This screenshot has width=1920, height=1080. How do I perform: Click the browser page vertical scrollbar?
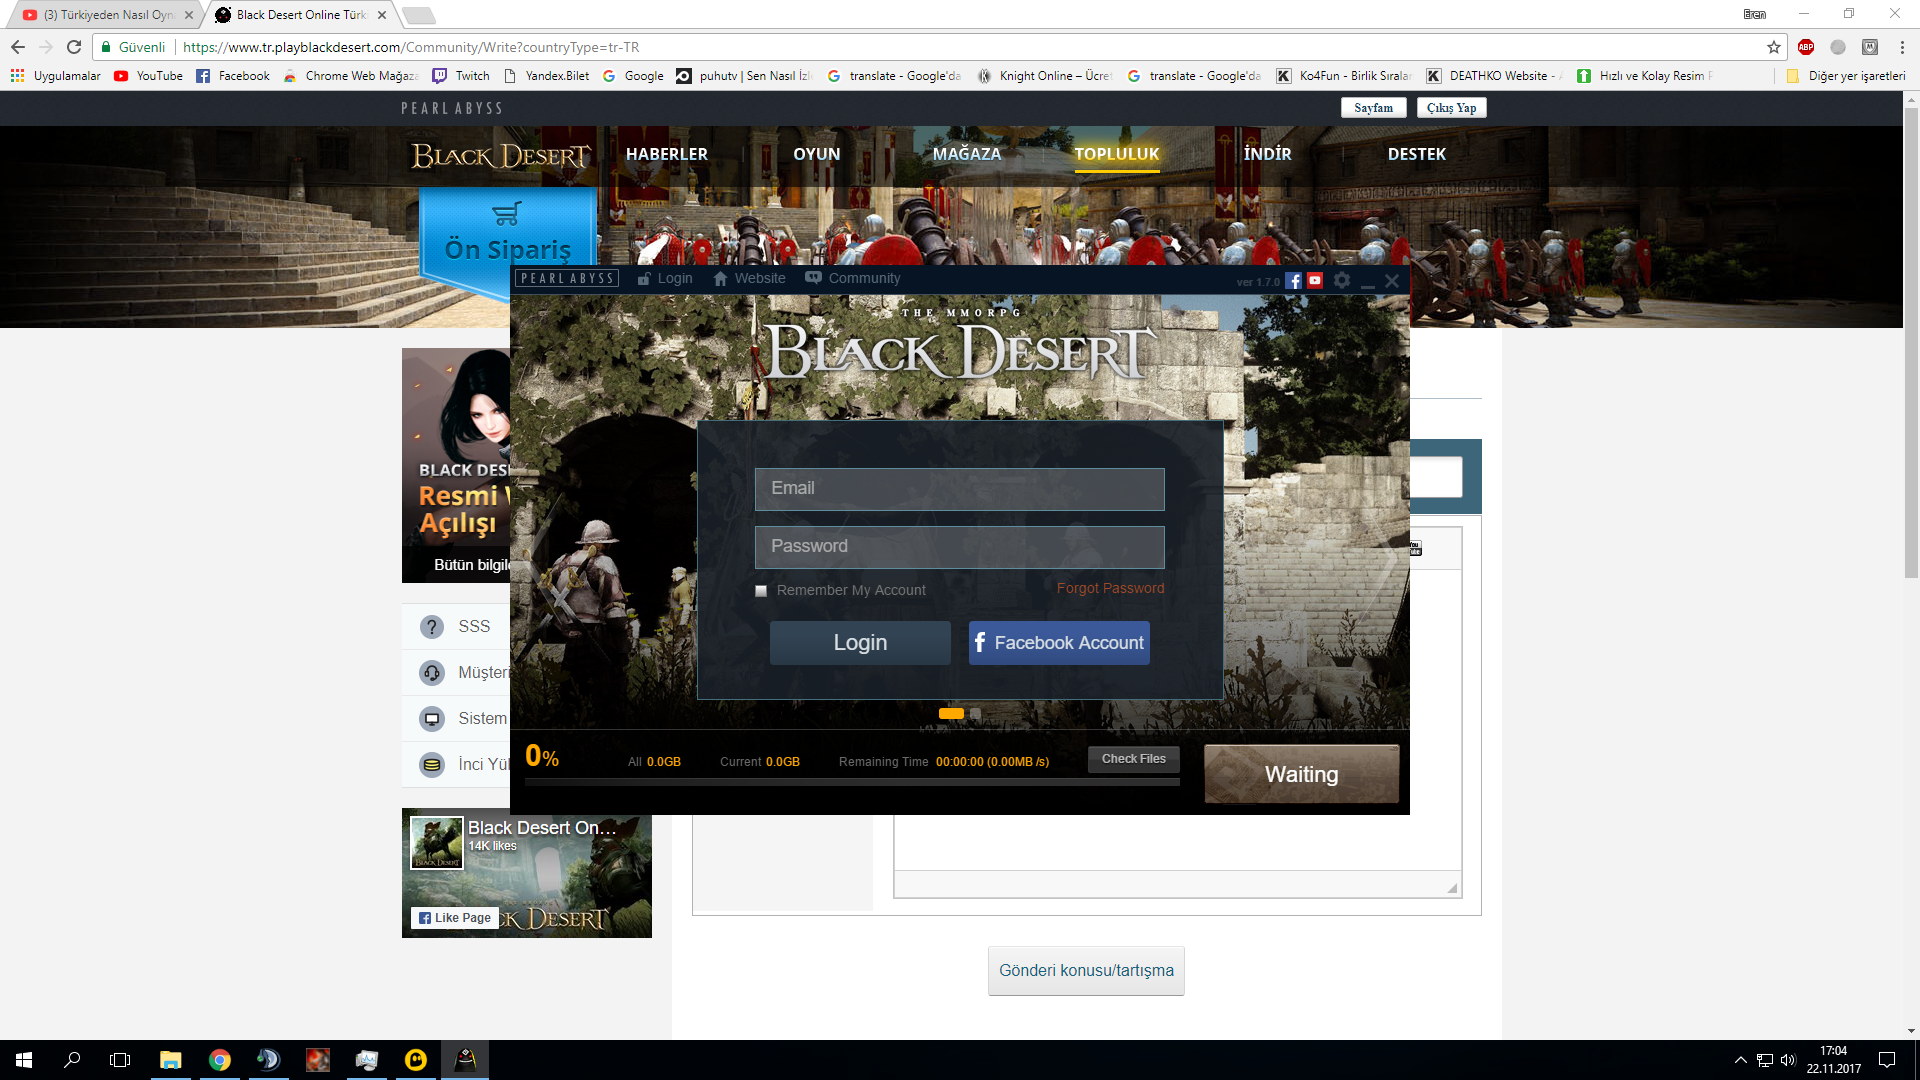point(1911,343)
